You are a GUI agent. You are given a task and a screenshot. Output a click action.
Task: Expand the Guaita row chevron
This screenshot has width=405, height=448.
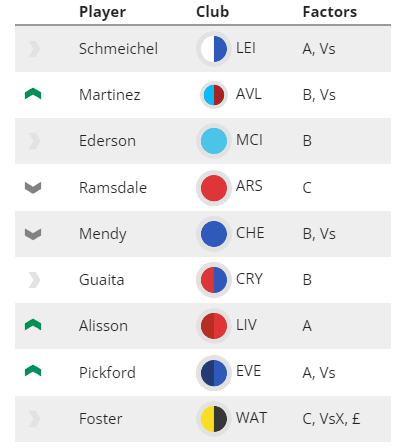pos(34,280)
